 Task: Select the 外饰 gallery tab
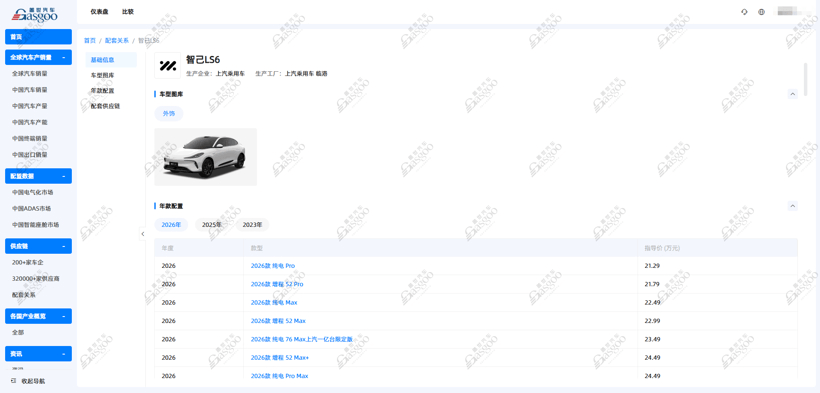(x=169, y=114)
